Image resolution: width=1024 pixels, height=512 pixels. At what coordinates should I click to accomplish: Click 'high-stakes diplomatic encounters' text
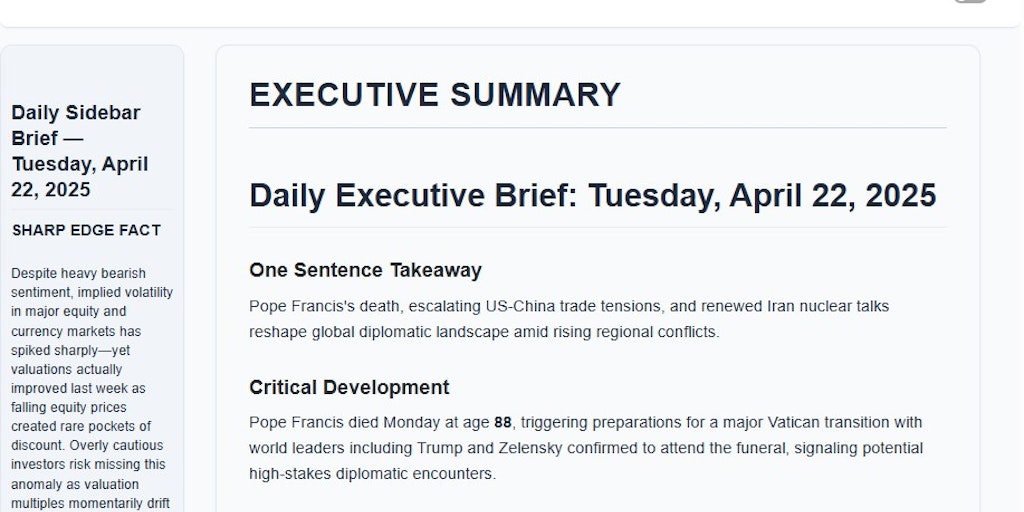click(x=372, y=474)
